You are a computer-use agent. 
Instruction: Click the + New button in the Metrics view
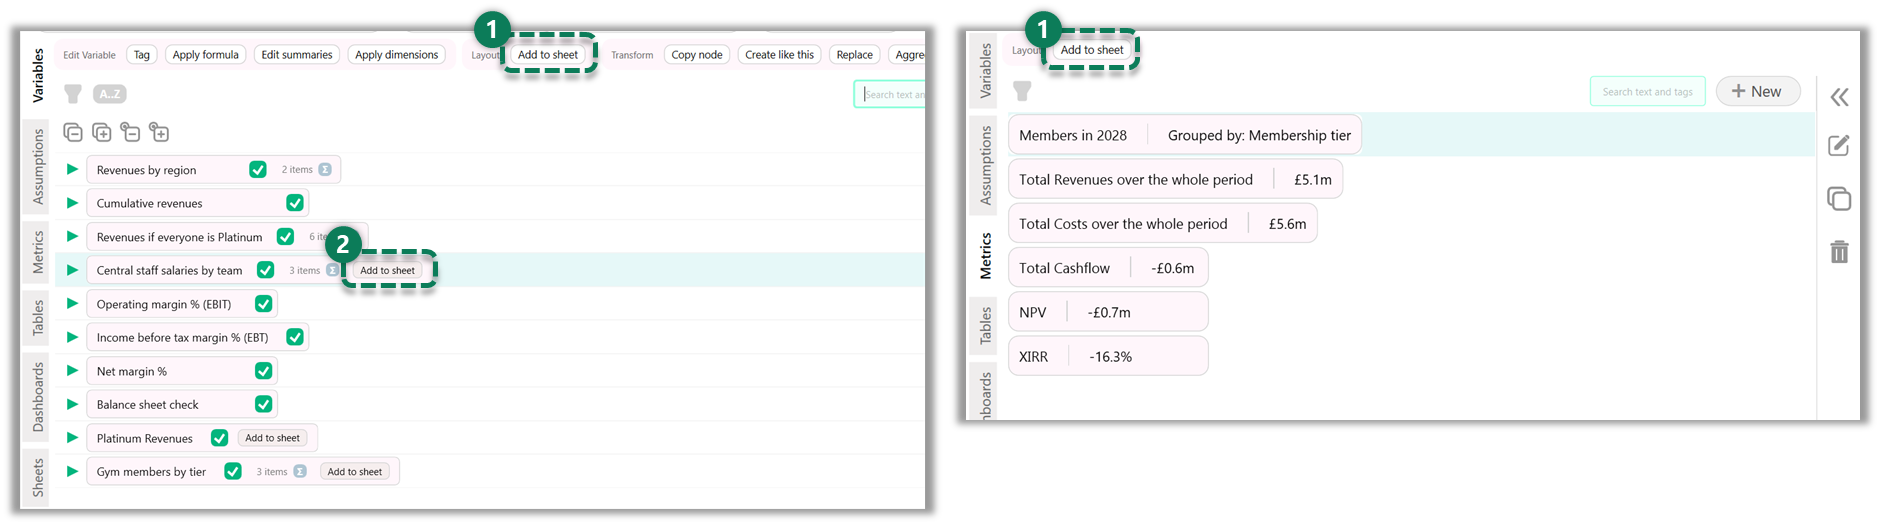1758,91
